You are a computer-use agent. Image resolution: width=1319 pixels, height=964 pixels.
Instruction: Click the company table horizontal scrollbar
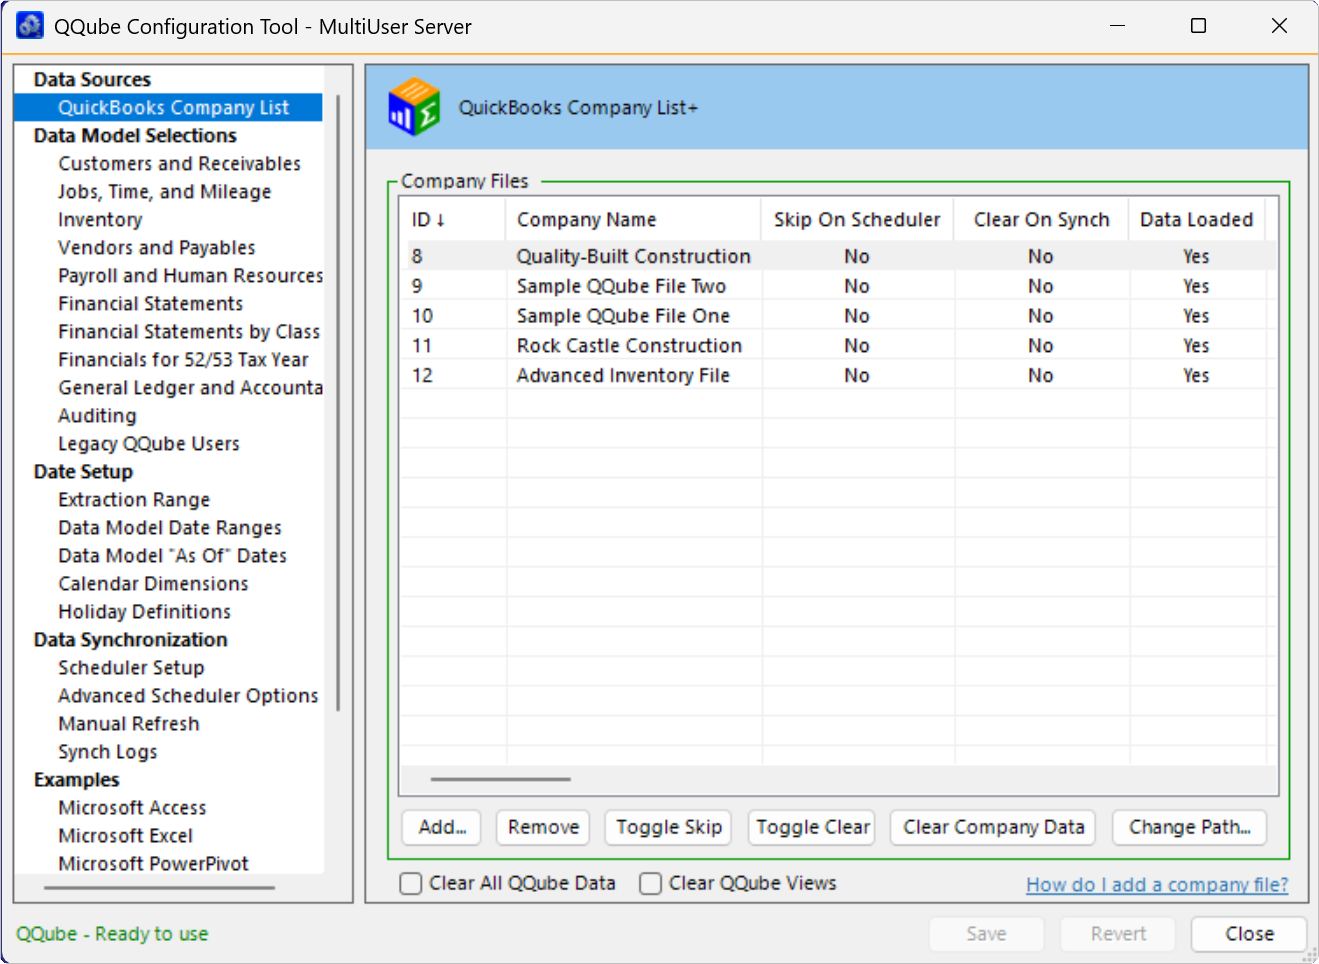click(x=501, y=779)
